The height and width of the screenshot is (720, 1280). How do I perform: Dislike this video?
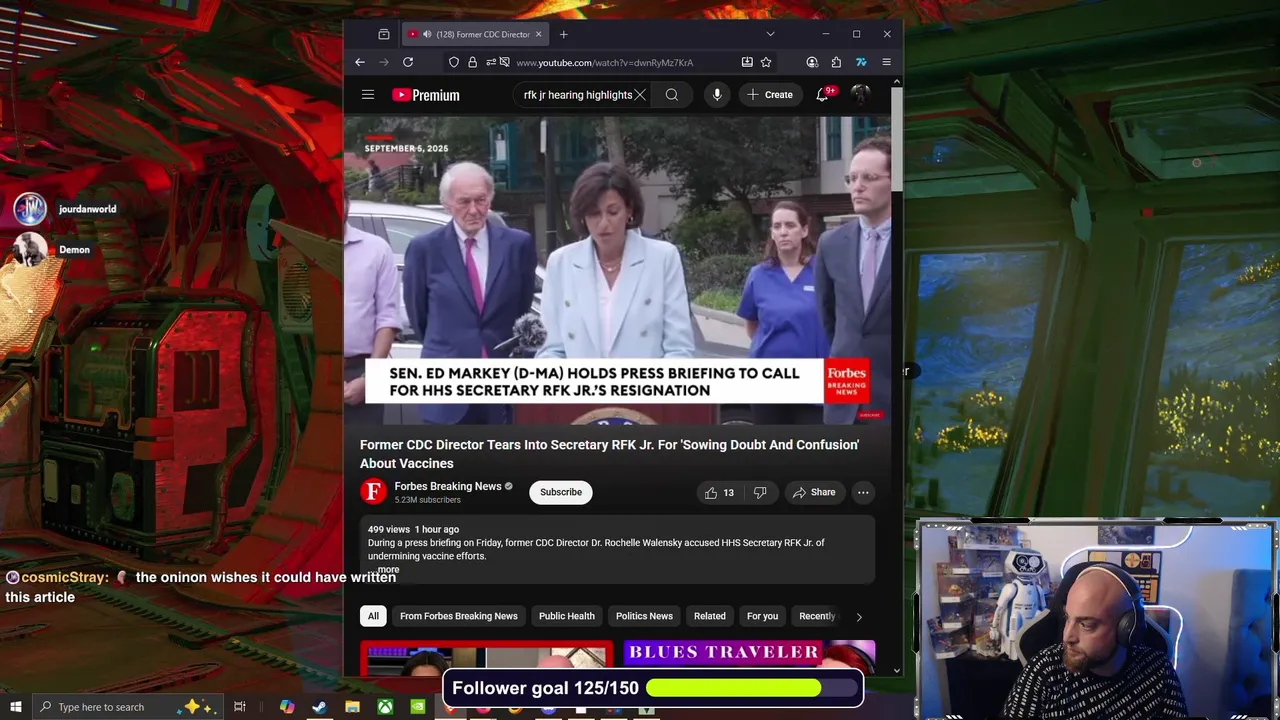(x=760, y=492)
